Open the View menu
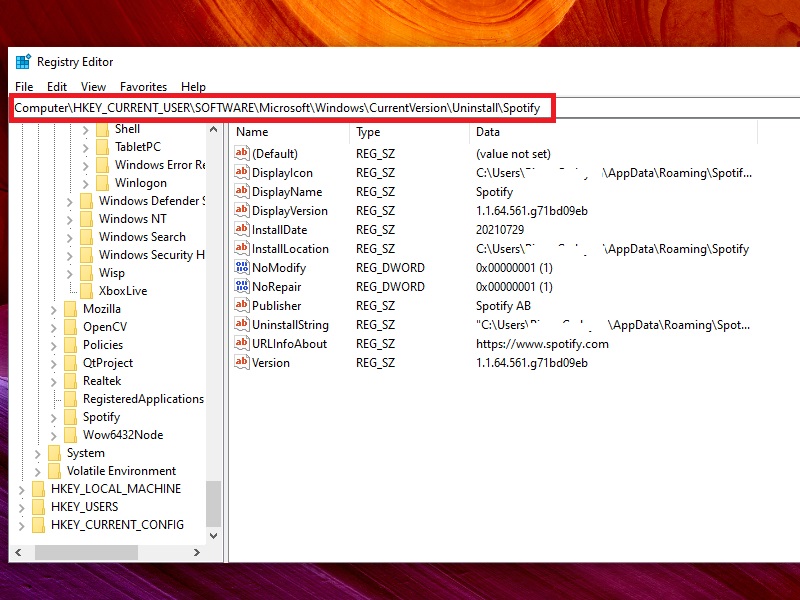This screenshot has width=800, height=600. point(93,87)
